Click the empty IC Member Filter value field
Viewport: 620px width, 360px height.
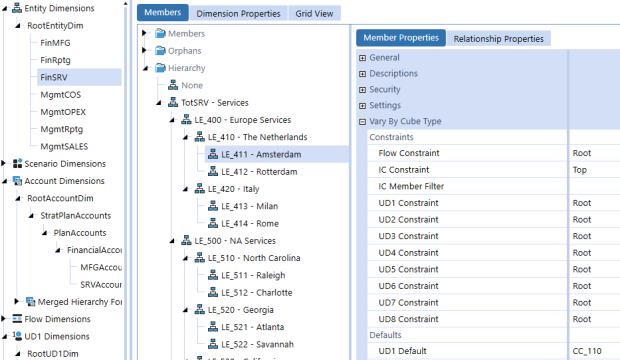tap(594, 186)
